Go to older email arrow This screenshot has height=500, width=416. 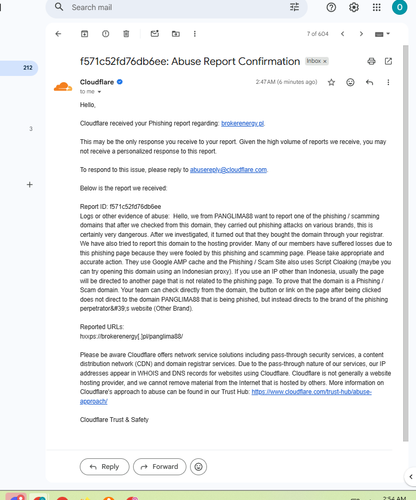click(x=361, y=34)
